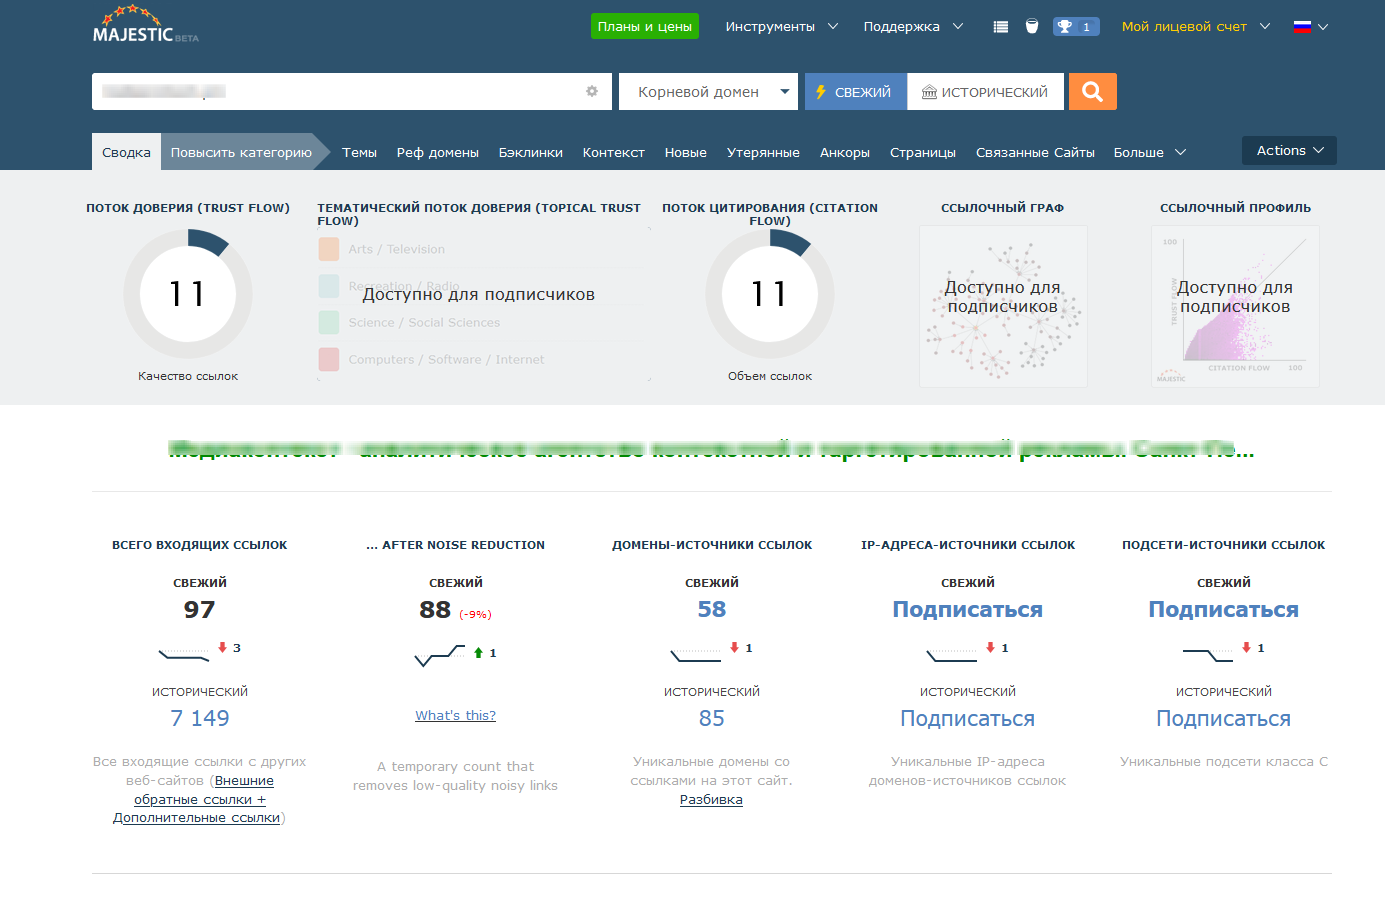Click historic Подписаться under IP-адреса

pyautogui.click(x=968, y=718)
